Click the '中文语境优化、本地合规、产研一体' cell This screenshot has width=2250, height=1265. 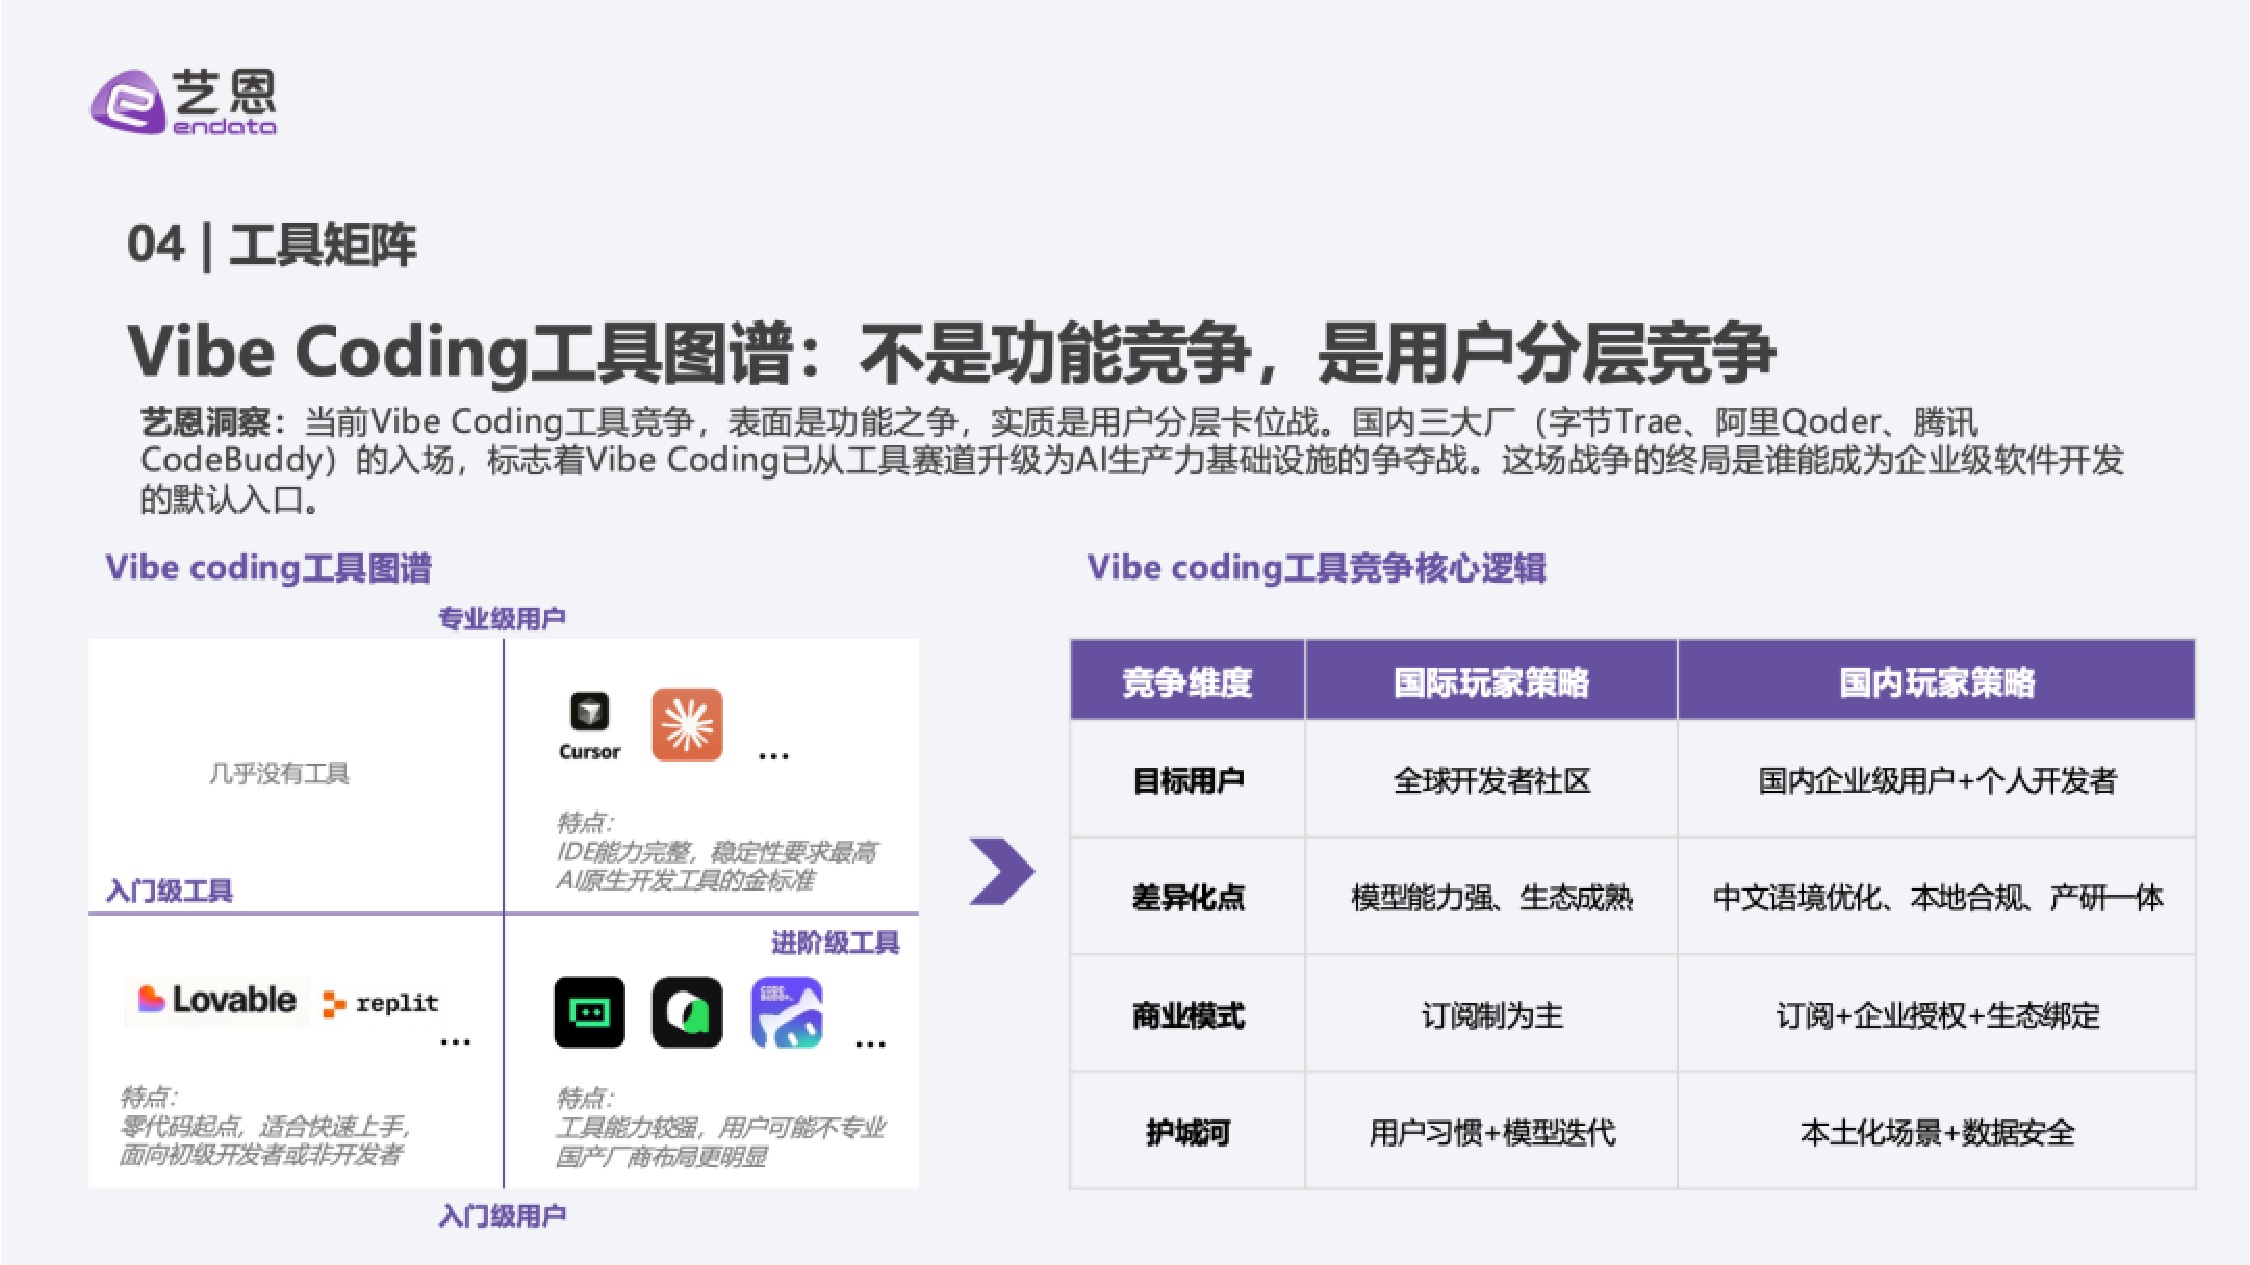tap(1937, 897)
